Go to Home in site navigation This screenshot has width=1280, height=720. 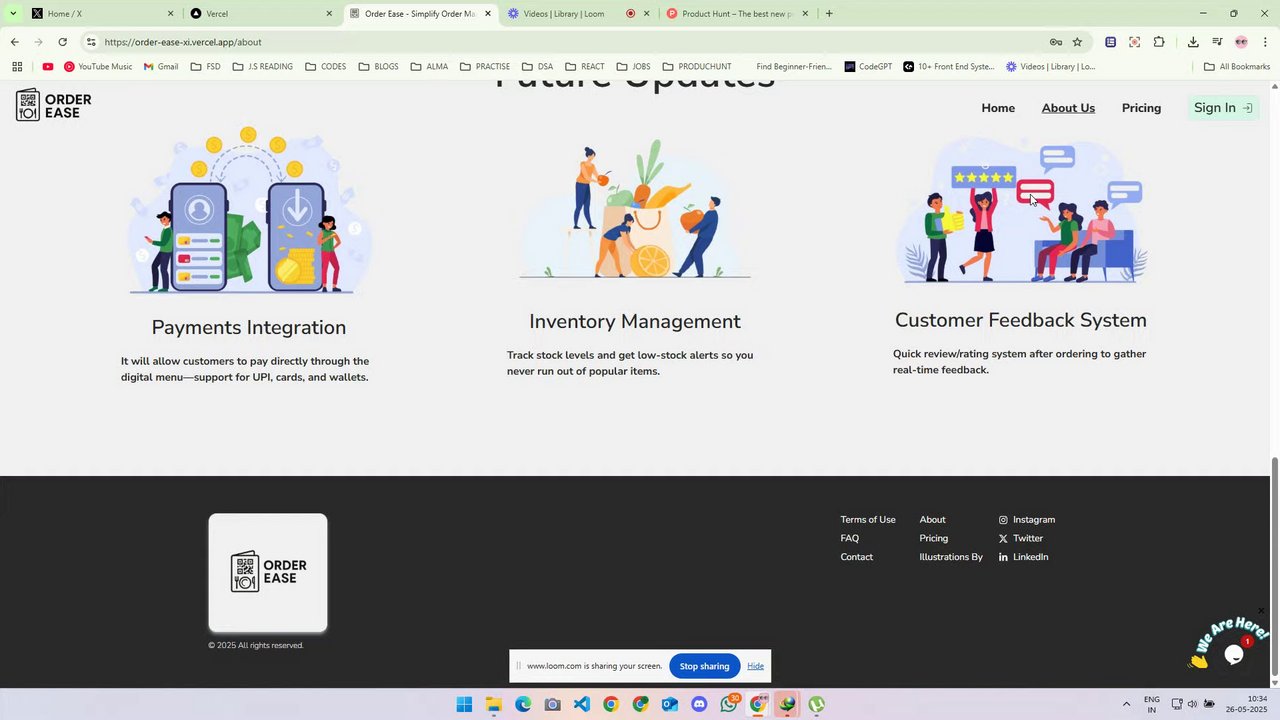[998, 108]
